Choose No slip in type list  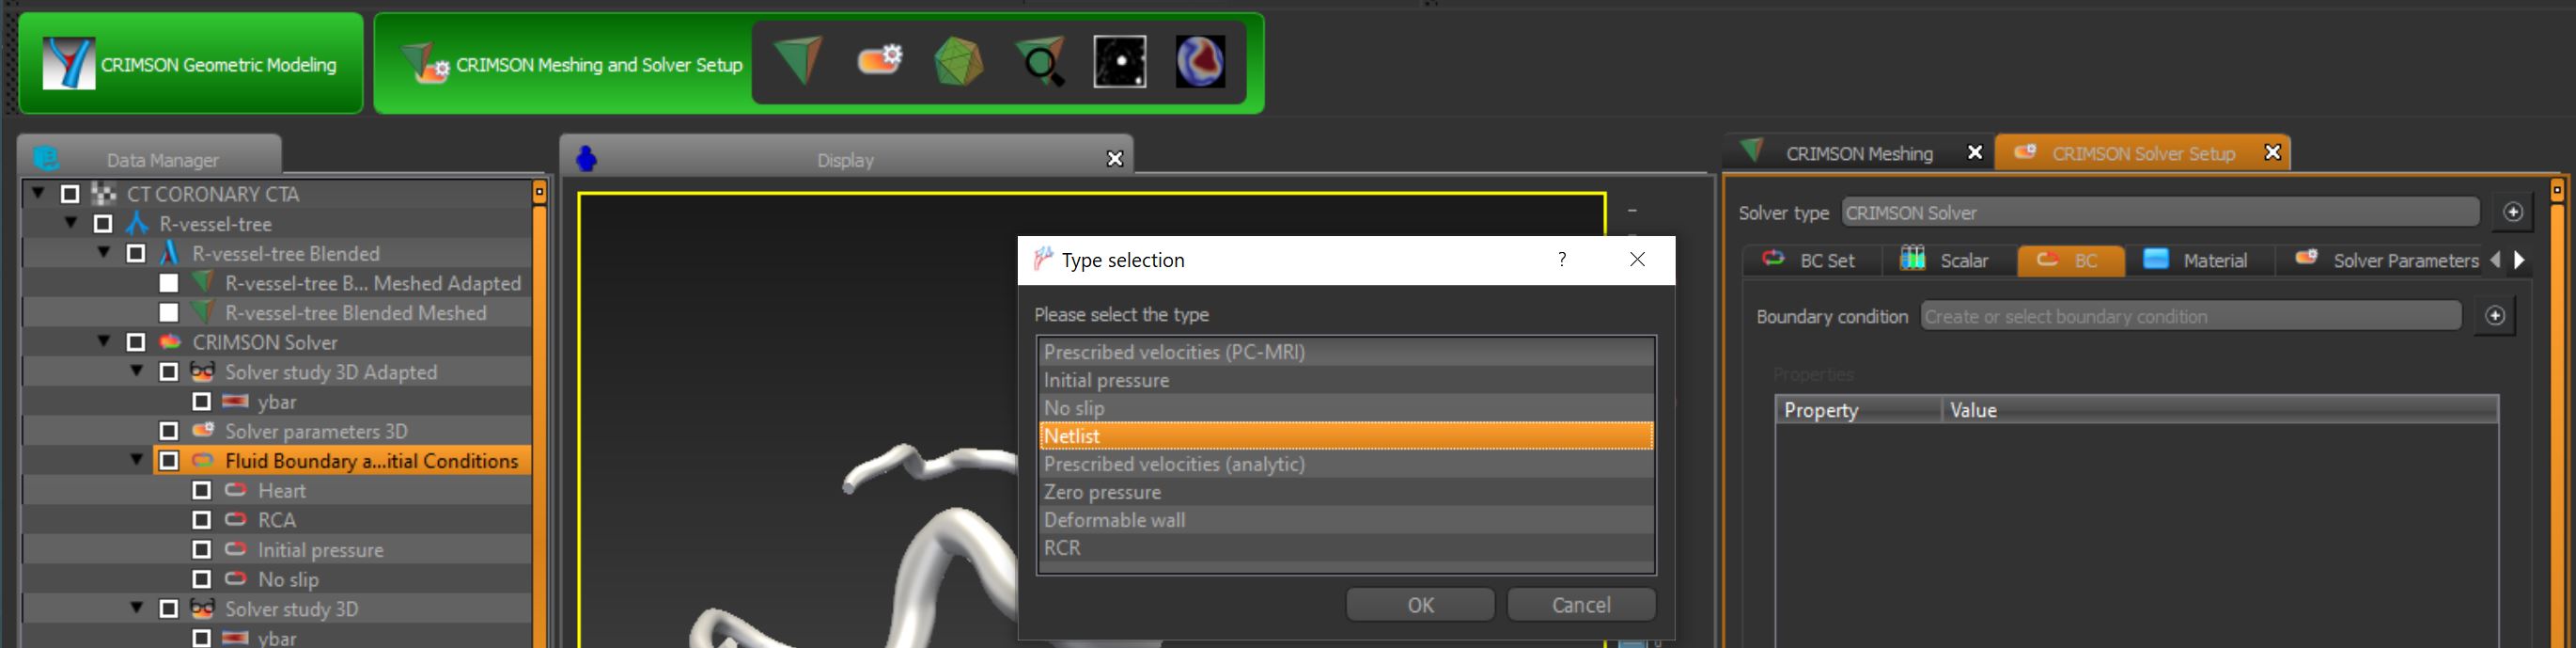tap(1346, 408)
